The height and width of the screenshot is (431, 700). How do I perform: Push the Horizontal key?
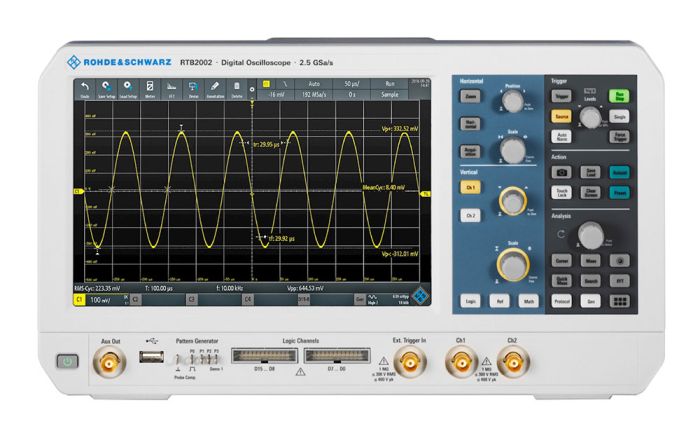pos(471,124)
